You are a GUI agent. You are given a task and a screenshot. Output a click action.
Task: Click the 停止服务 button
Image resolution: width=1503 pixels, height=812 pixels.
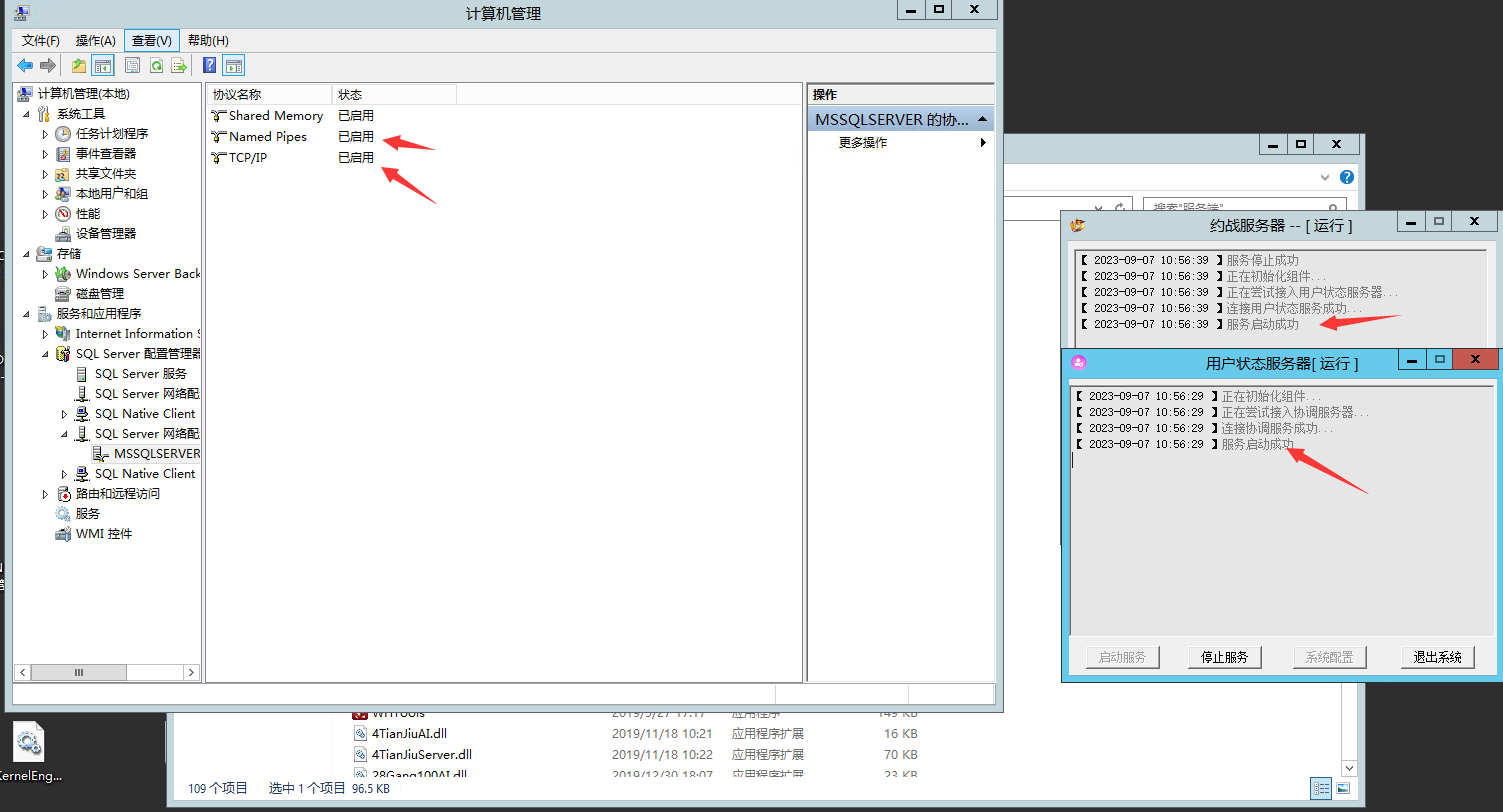(1224, 657)
